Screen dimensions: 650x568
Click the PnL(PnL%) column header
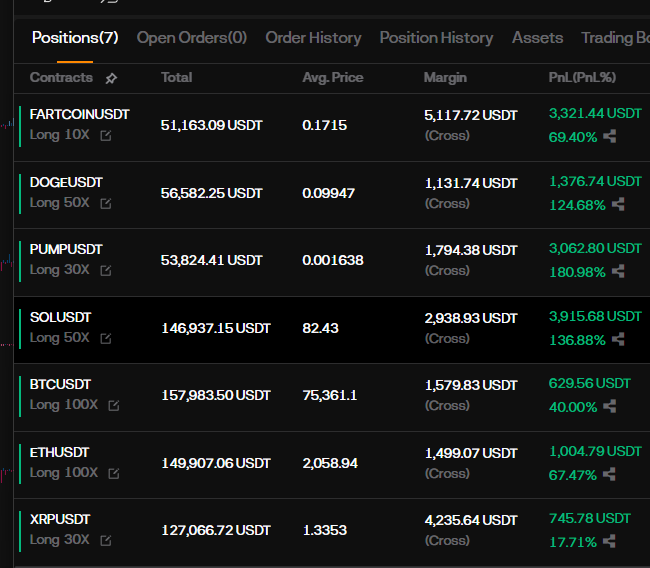(x=582, y=78)
